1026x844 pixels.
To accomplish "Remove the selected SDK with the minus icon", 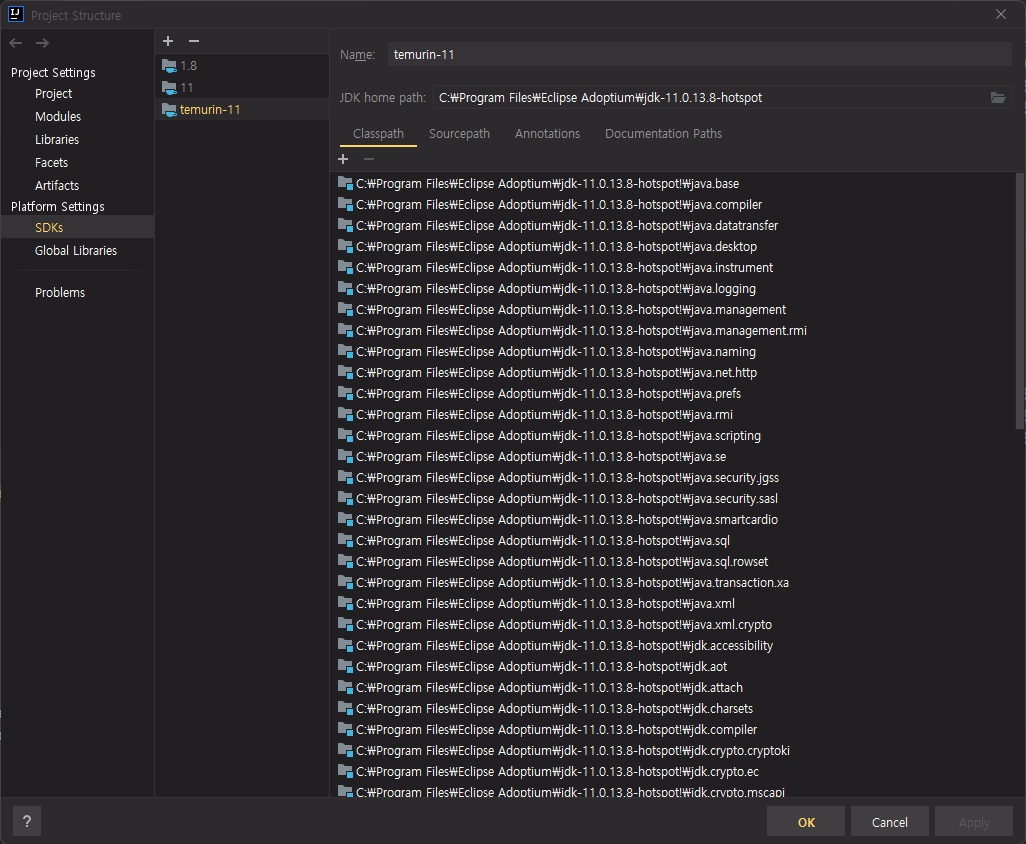I will click(x=194, y=41).
